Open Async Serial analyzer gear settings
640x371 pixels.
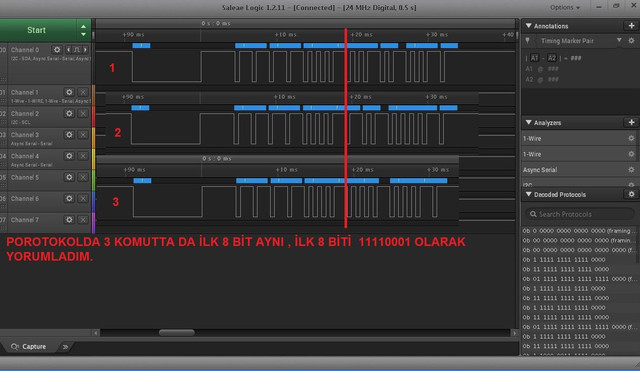pyautogui.click(x=631, y=170)
